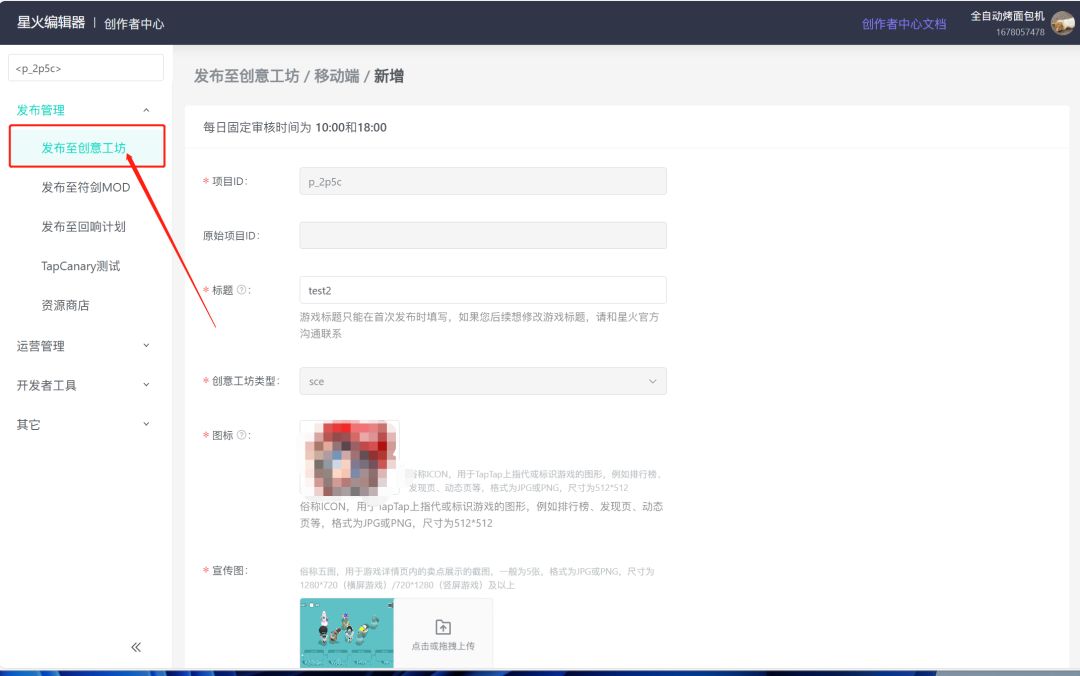Screen dimensions: 1080x676
Task: Click 点击或拖拽上传 upload box
Action: pyautogui.click(x=443, y=633)
